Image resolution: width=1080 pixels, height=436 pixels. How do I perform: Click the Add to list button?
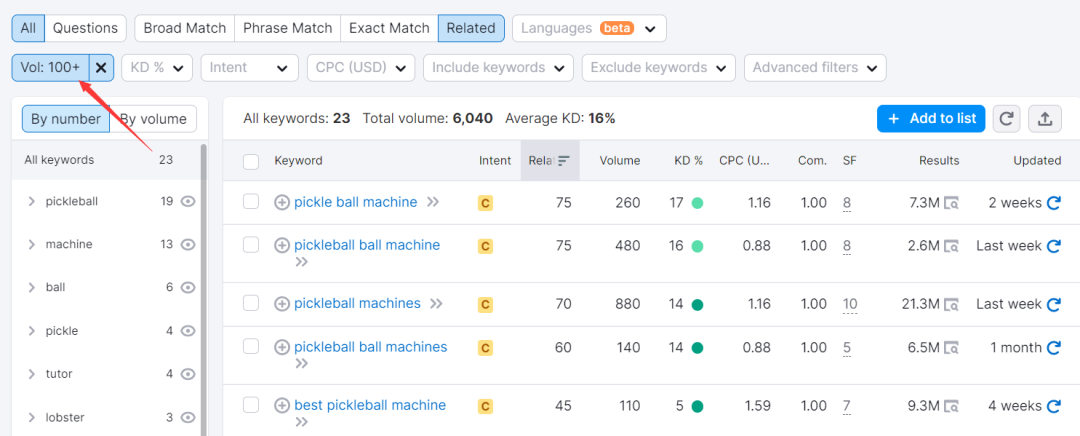coord(931,119)
